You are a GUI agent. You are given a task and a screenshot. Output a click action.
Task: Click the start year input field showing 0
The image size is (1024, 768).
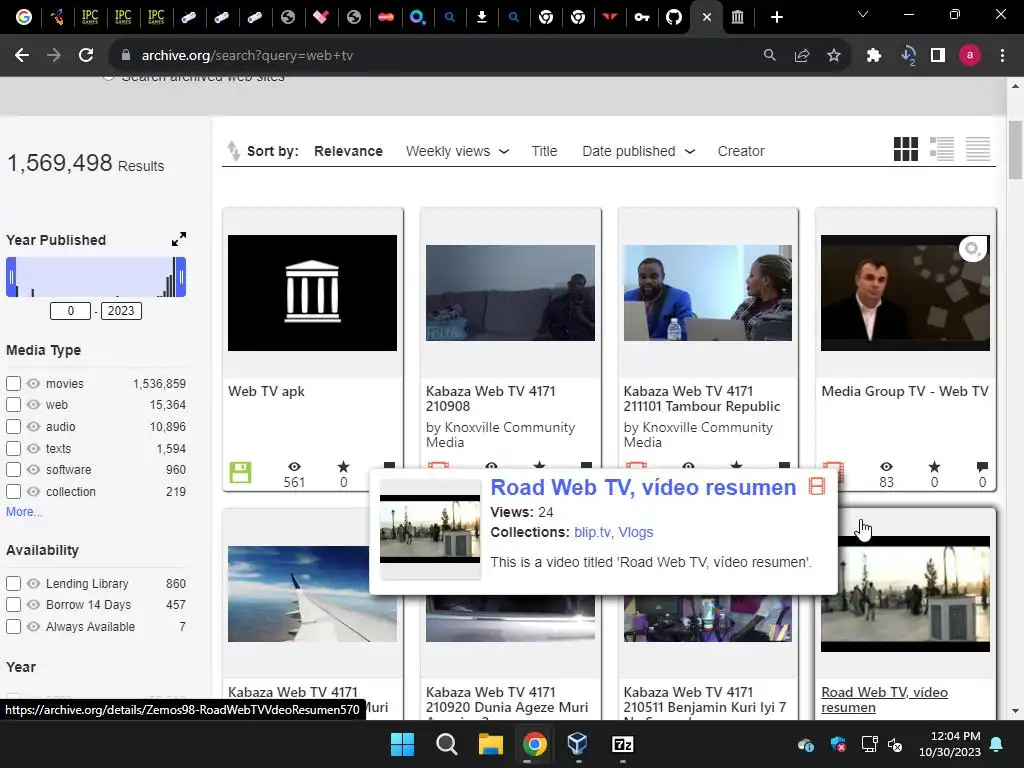coord(71,311)
